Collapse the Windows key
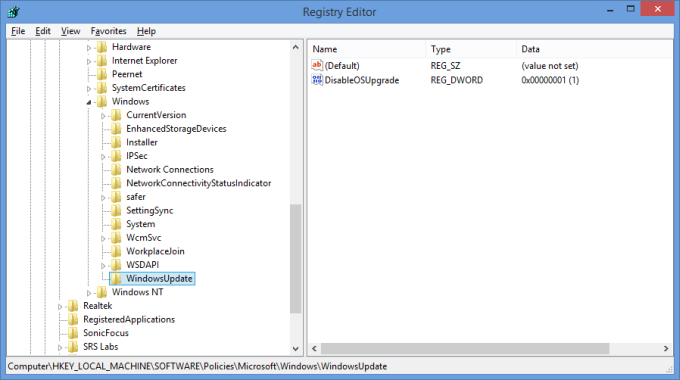This screenshot has height=380, width=680. (89, 102)
